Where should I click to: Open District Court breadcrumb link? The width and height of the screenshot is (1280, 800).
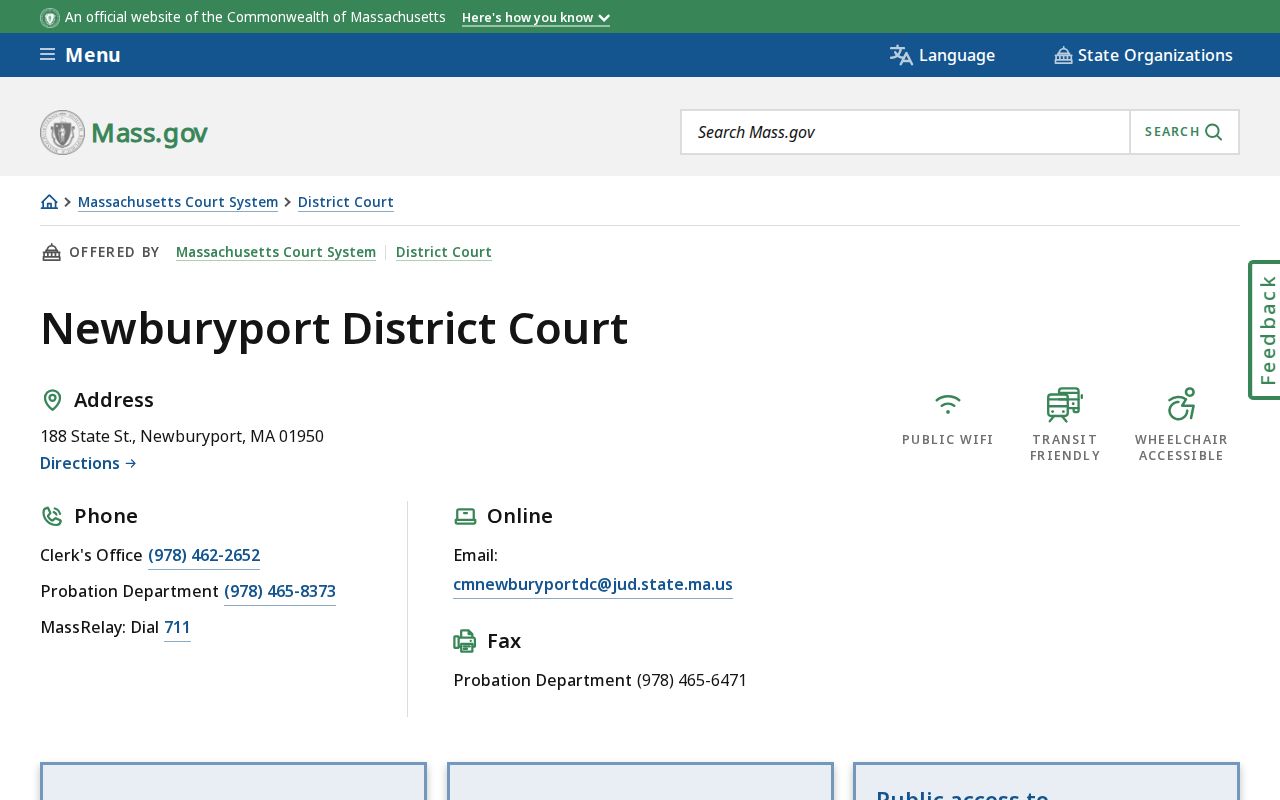tap(346, 202)
